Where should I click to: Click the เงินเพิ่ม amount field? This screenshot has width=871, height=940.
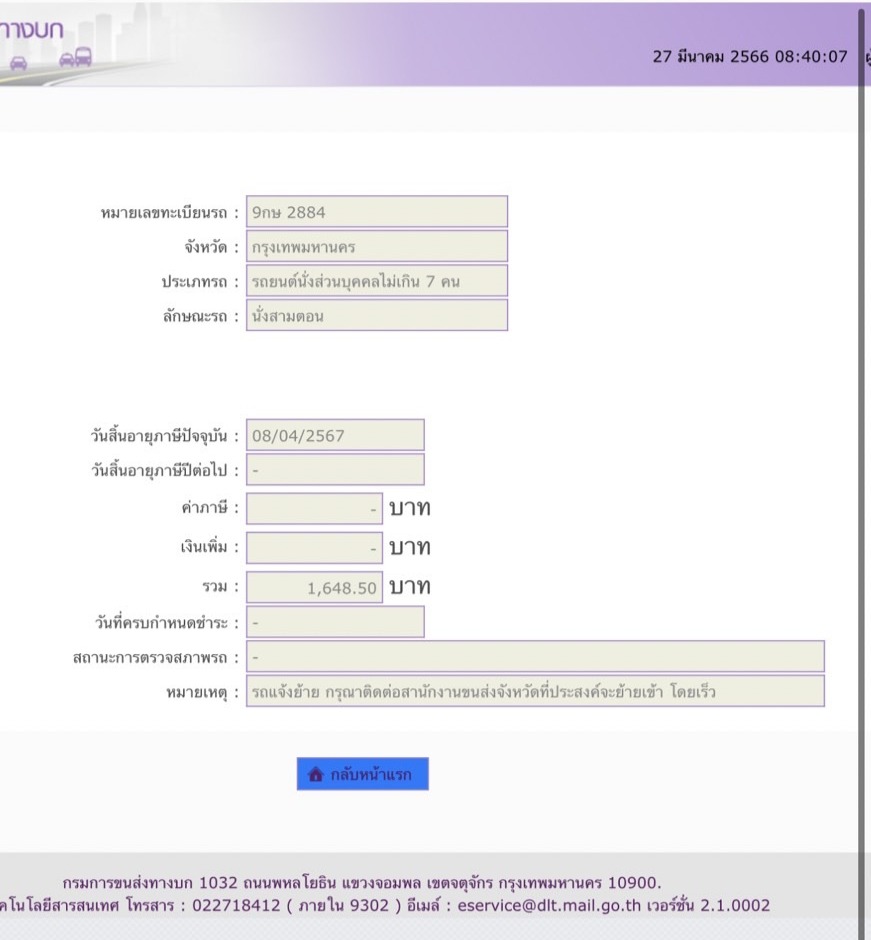point(314,547)
